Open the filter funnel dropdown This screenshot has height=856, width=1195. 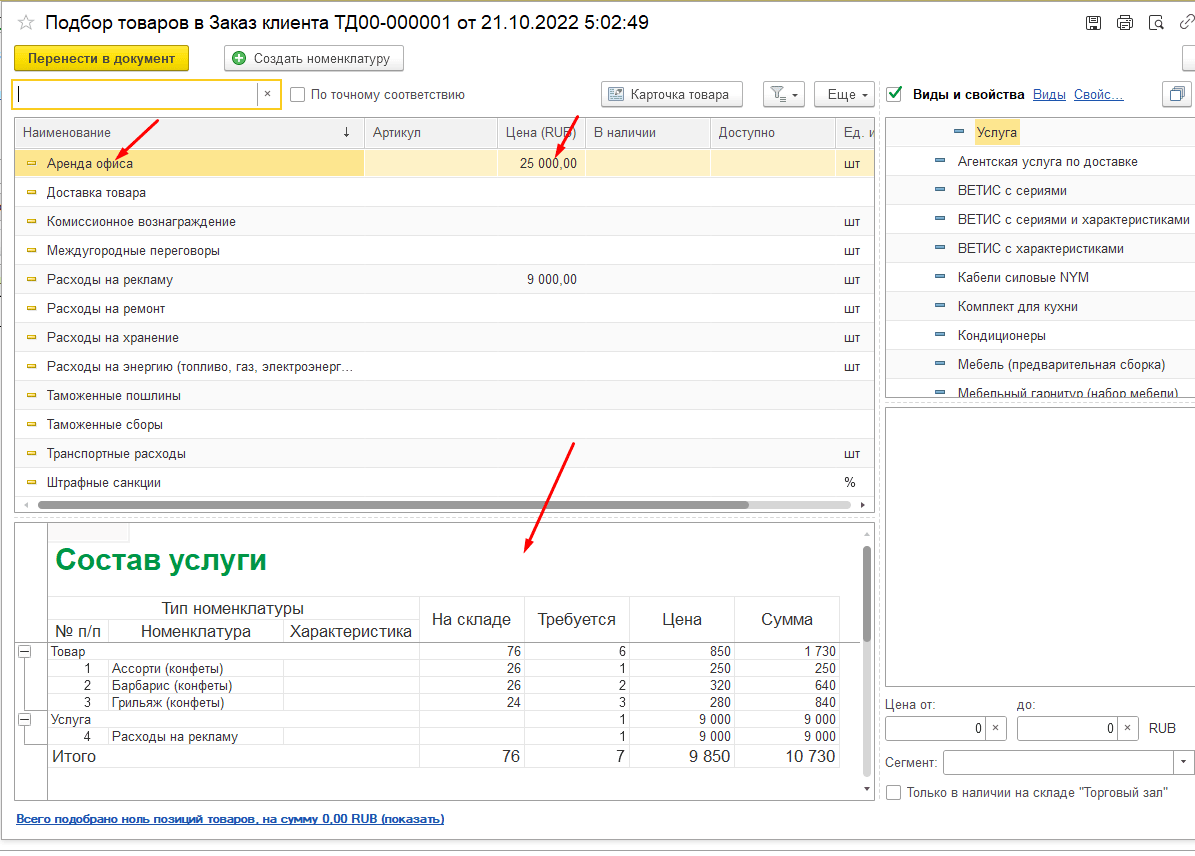783,95
